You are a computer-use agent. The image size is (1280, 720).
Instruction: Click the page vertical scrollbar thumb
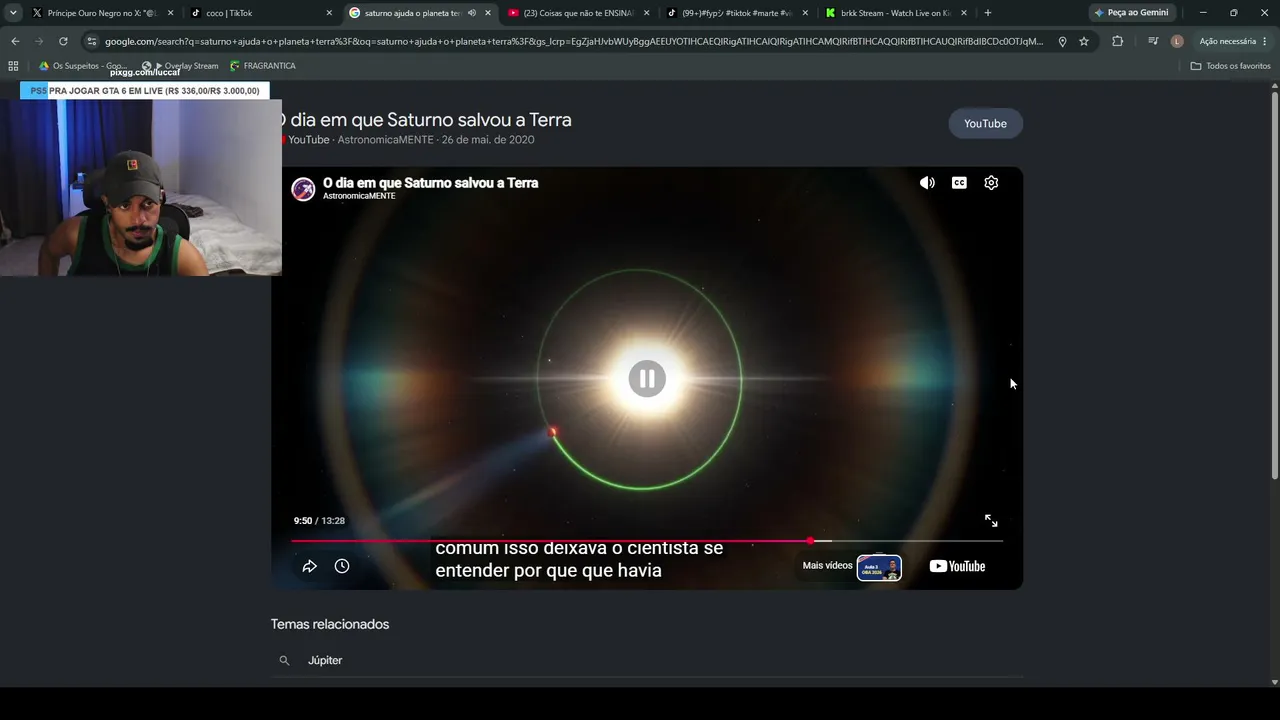tap(1274, 285)
